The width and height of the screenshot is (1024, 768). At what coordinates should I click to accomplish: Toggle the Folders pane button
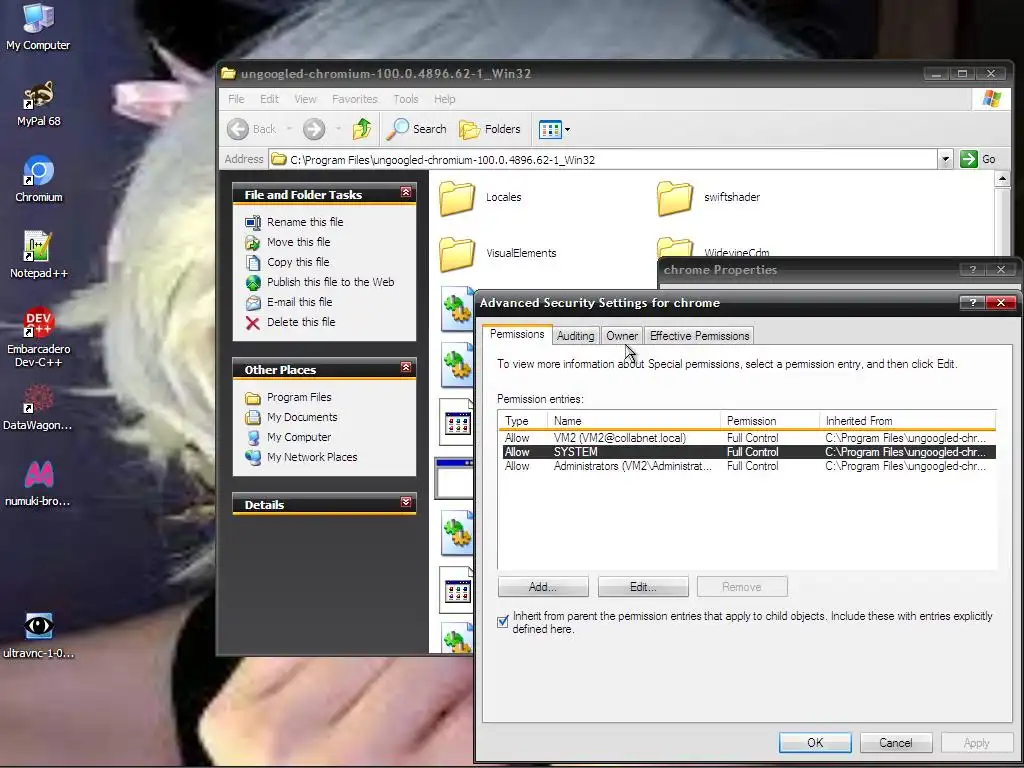(x=490, y=129)
